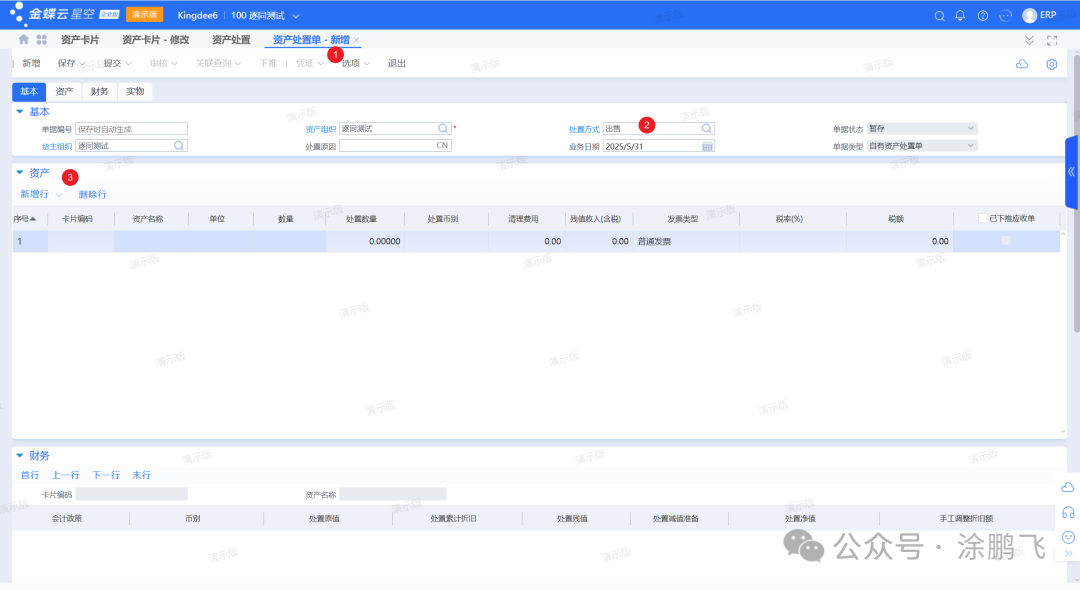The image size is (1080, 590).
Task: Open the app grid menu icon
Action: tap(42, 40)
